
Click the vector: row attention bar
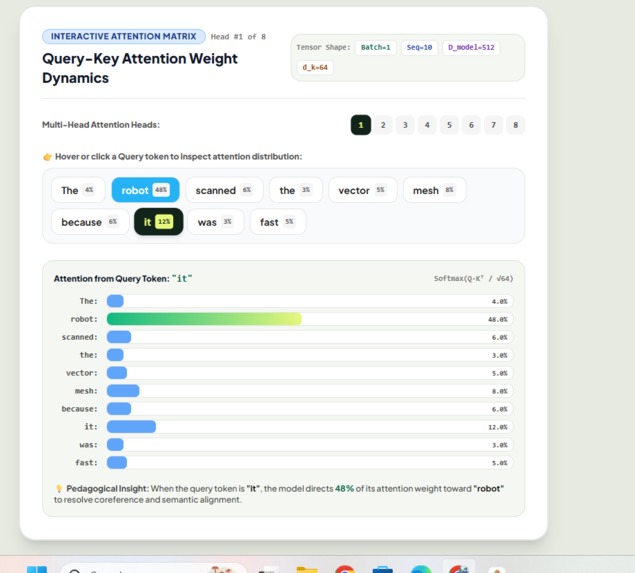pyautogui.click(x=117, y=373)
